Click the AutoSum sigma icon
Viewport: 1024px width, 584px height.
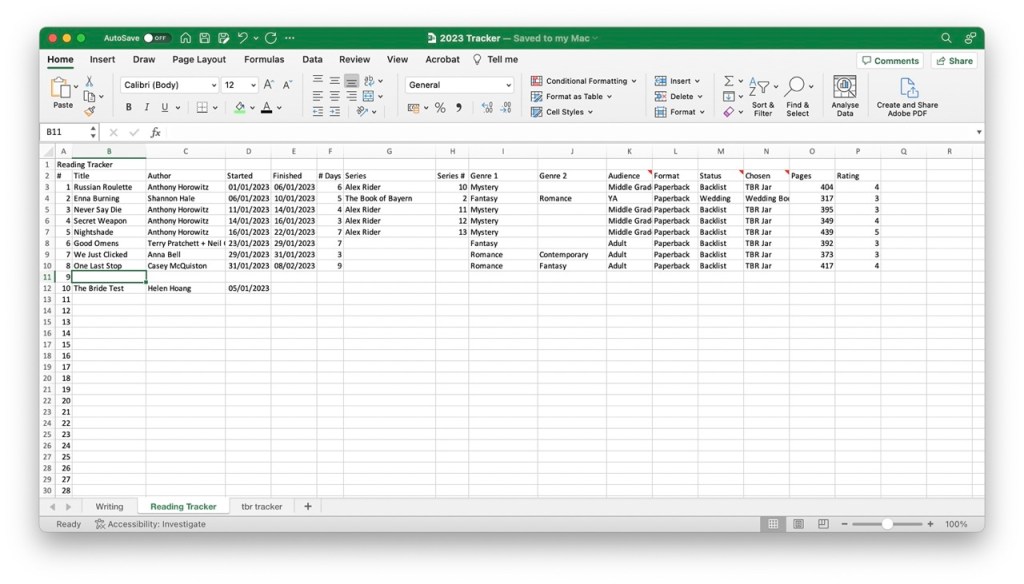click(729, 81)
